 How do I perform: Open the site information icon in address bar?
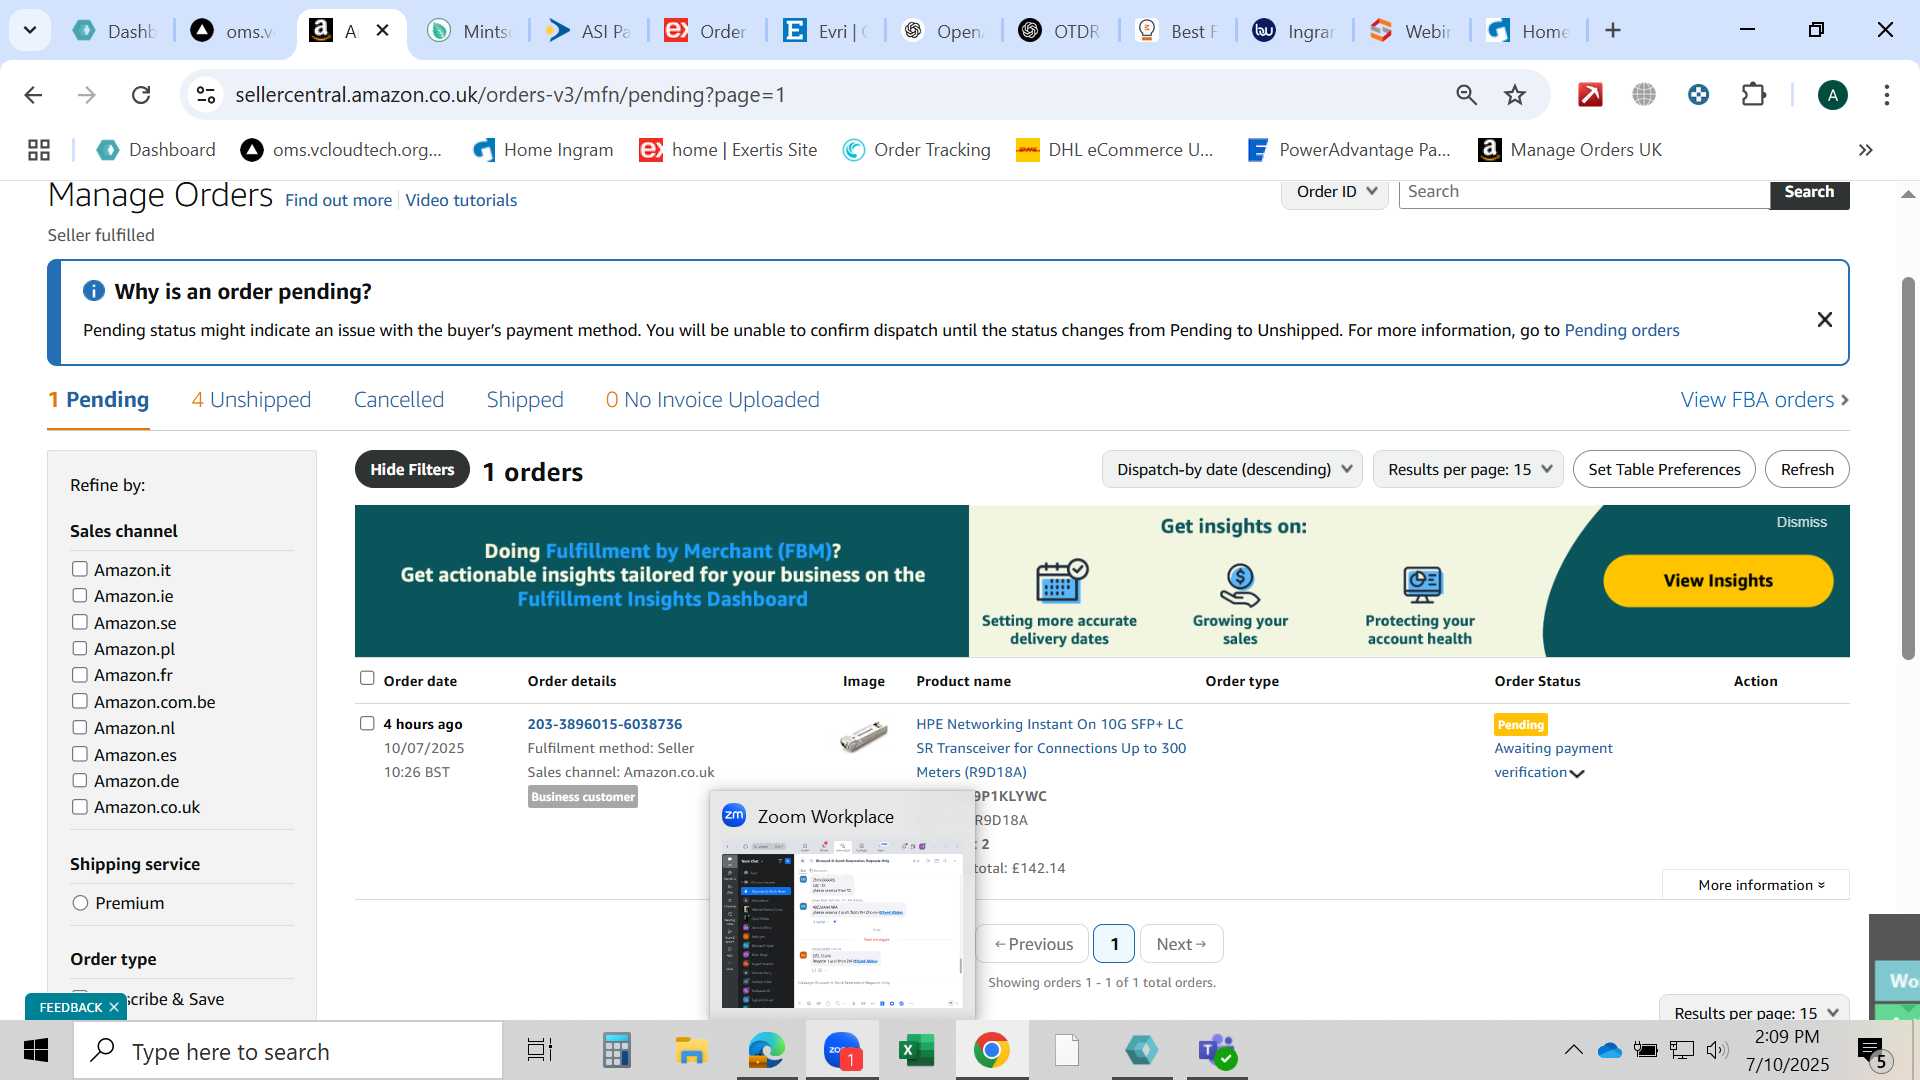pos(206,95)
